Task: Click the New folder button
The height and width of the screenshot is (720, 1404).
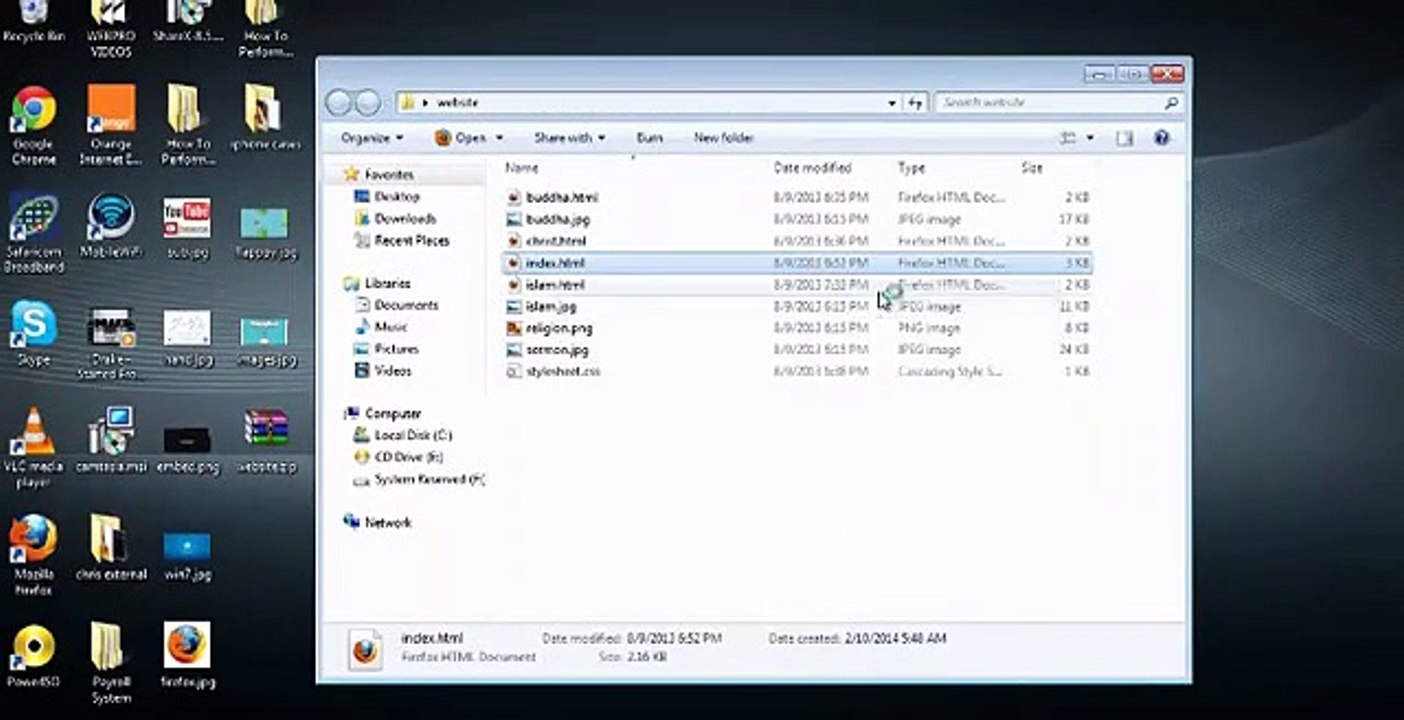Action: 723,138
